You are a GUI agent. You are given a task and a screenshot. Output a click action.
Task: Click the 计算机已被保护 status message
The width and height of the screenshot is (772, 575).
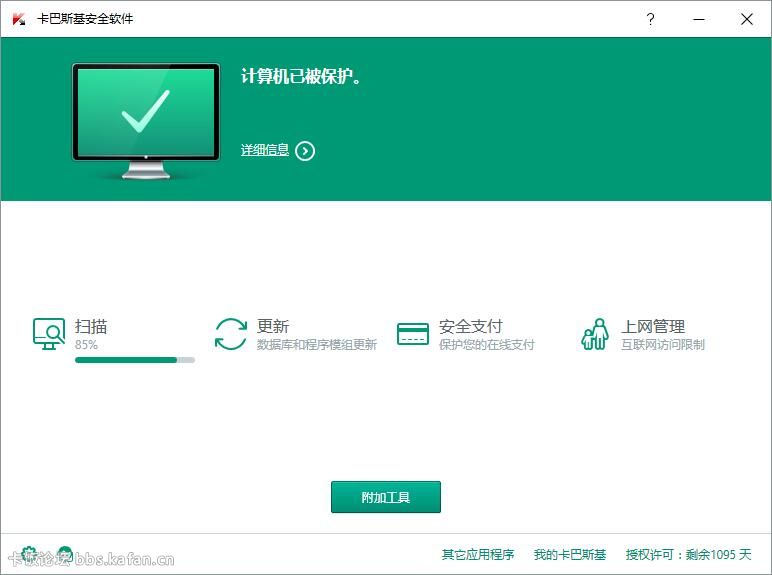[x=301, y=76]
